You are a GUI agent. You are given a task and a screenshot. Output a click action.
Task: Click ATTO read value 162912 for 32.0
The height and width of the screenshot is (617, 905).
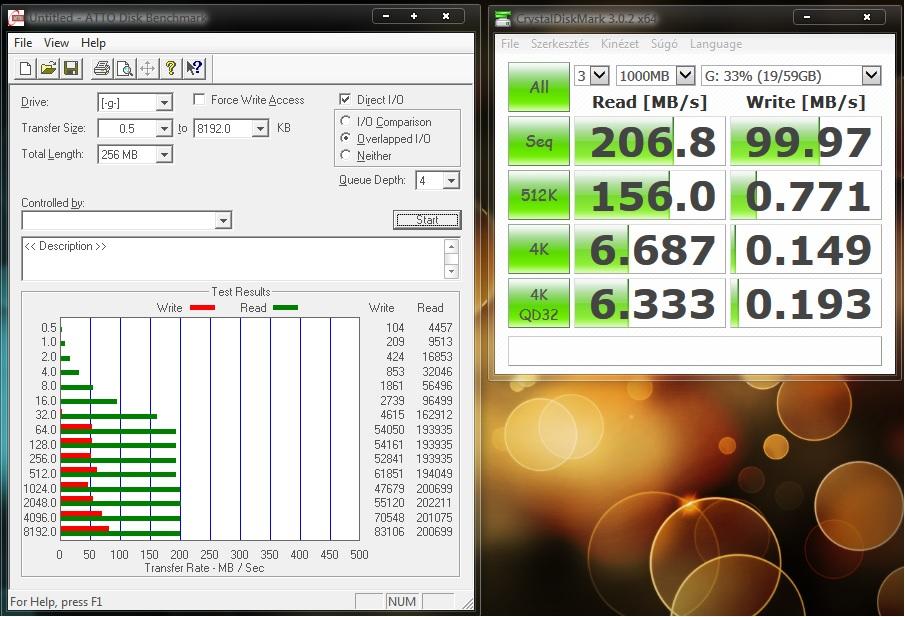click(434, 414)
